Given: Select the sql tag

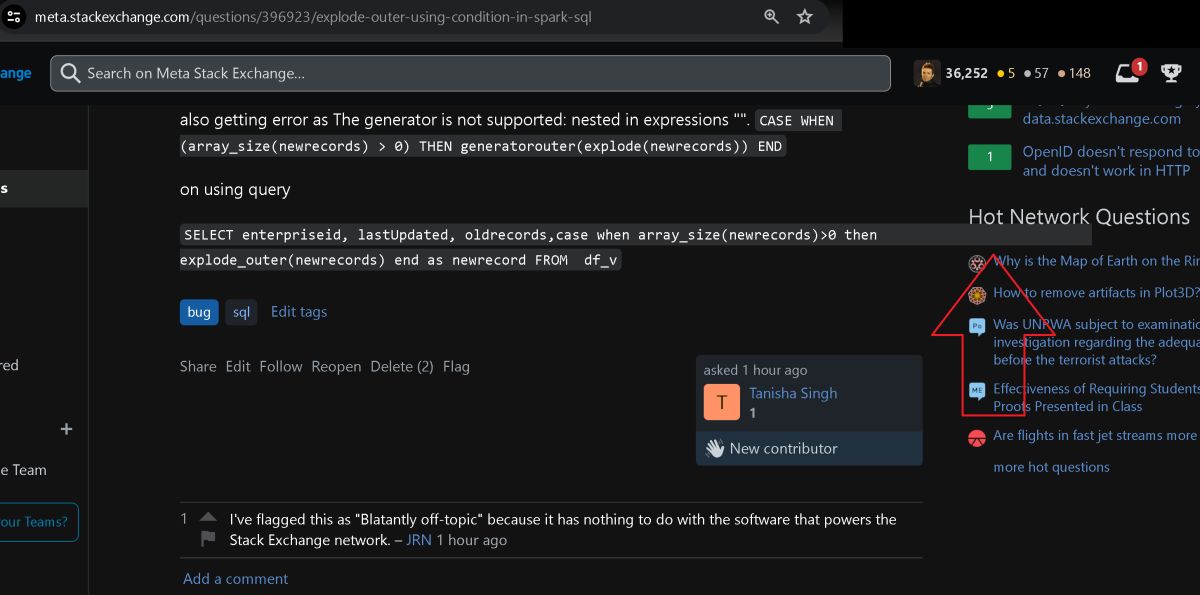Looking at the screenshot, I should point(241,312).
